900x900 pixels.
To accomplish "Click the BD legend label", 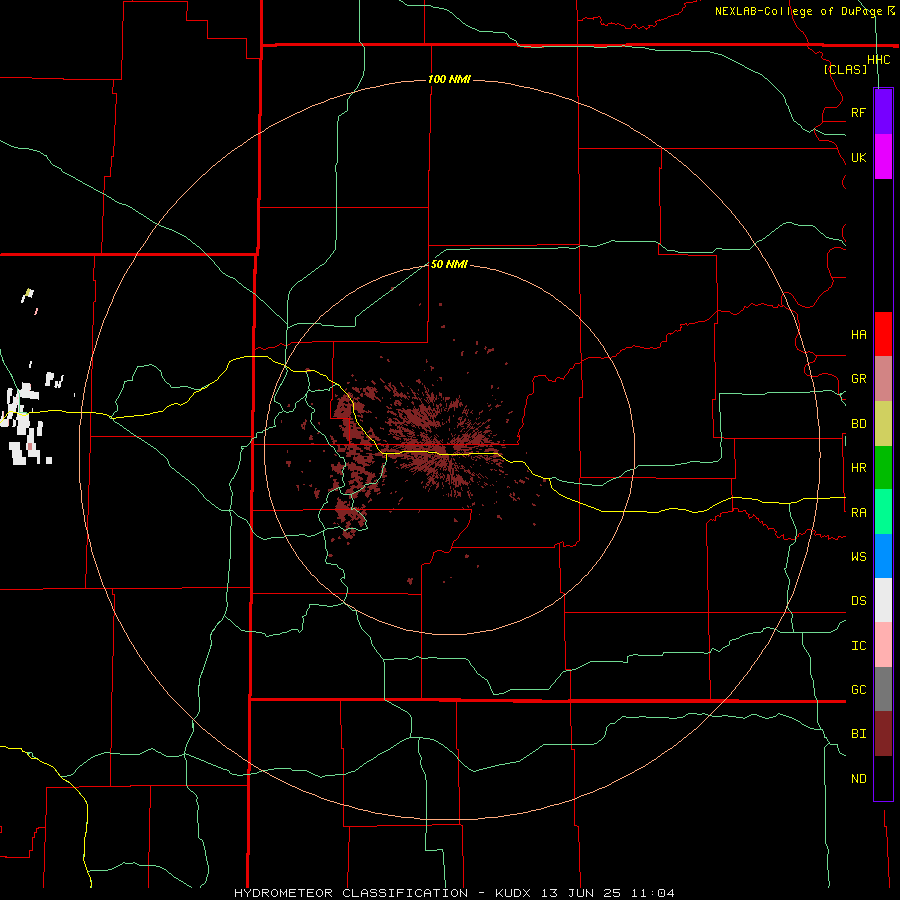I will (858, 424).
